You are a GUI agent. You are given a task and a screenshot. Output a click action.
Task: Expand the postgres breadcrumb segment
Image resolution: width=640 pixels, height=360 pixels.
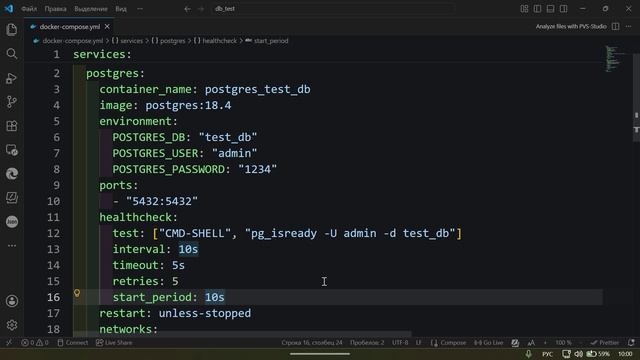(x=168, y=41)
